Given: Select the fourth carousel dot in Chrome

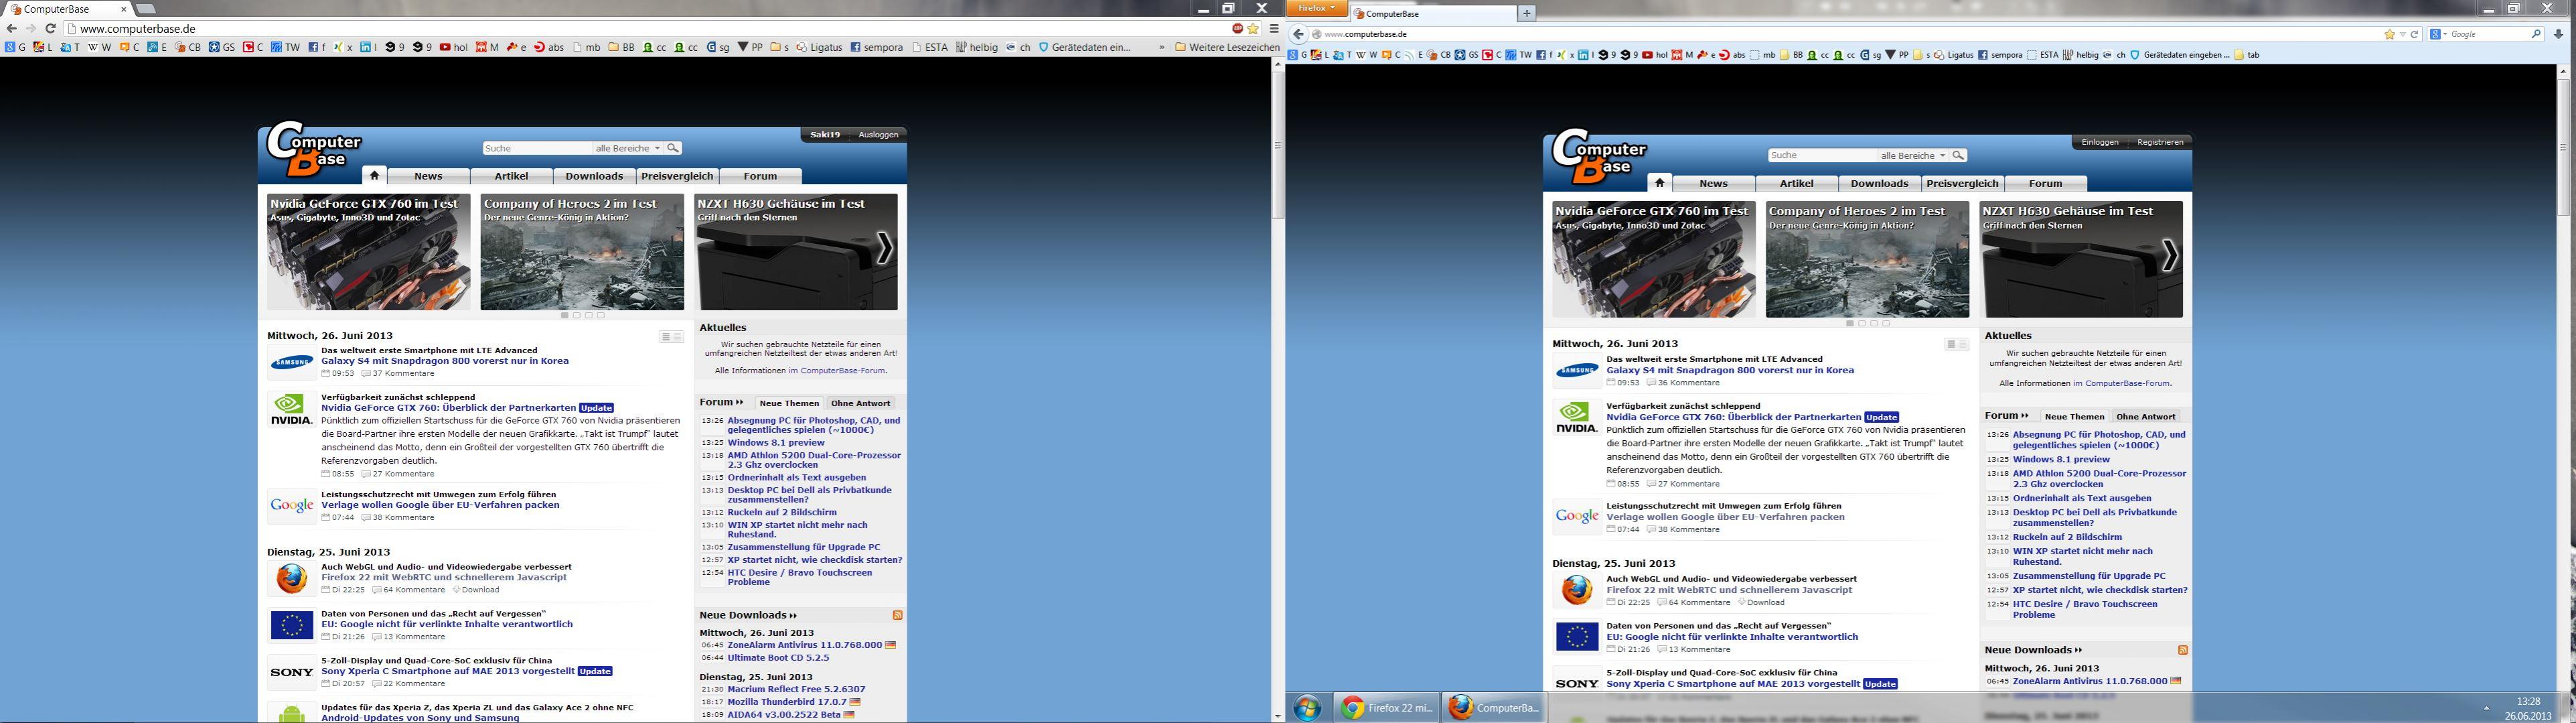Looking at the screenshot, I should 600,315.
